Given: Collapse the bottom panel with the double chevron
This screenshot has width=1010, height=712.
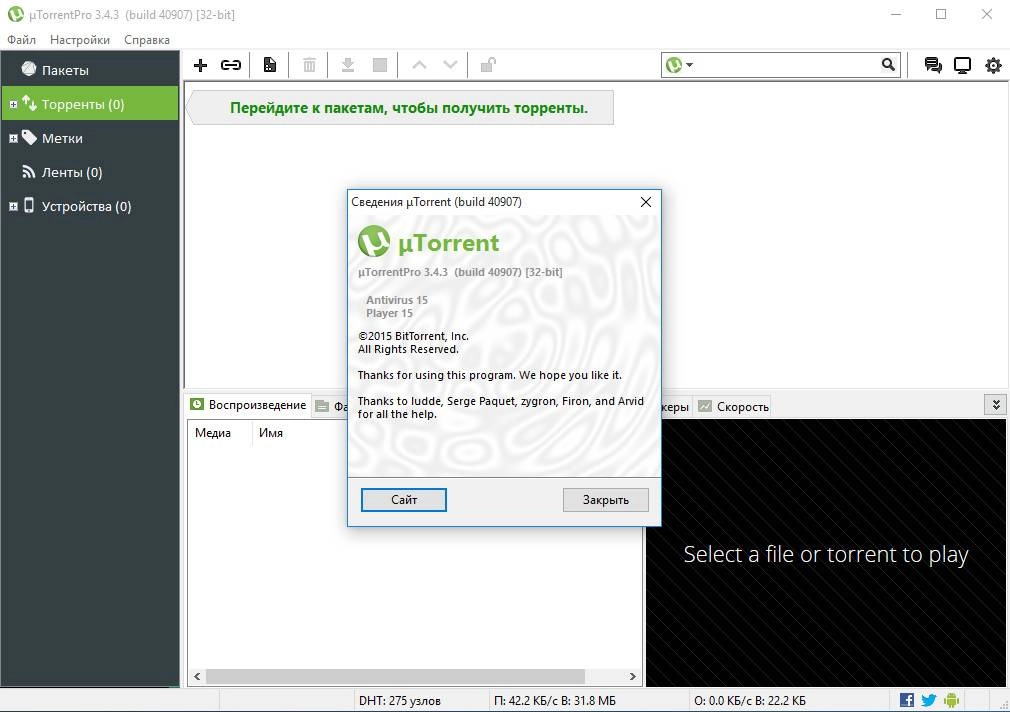Looking at the screenshot, I should pos(995,404).
